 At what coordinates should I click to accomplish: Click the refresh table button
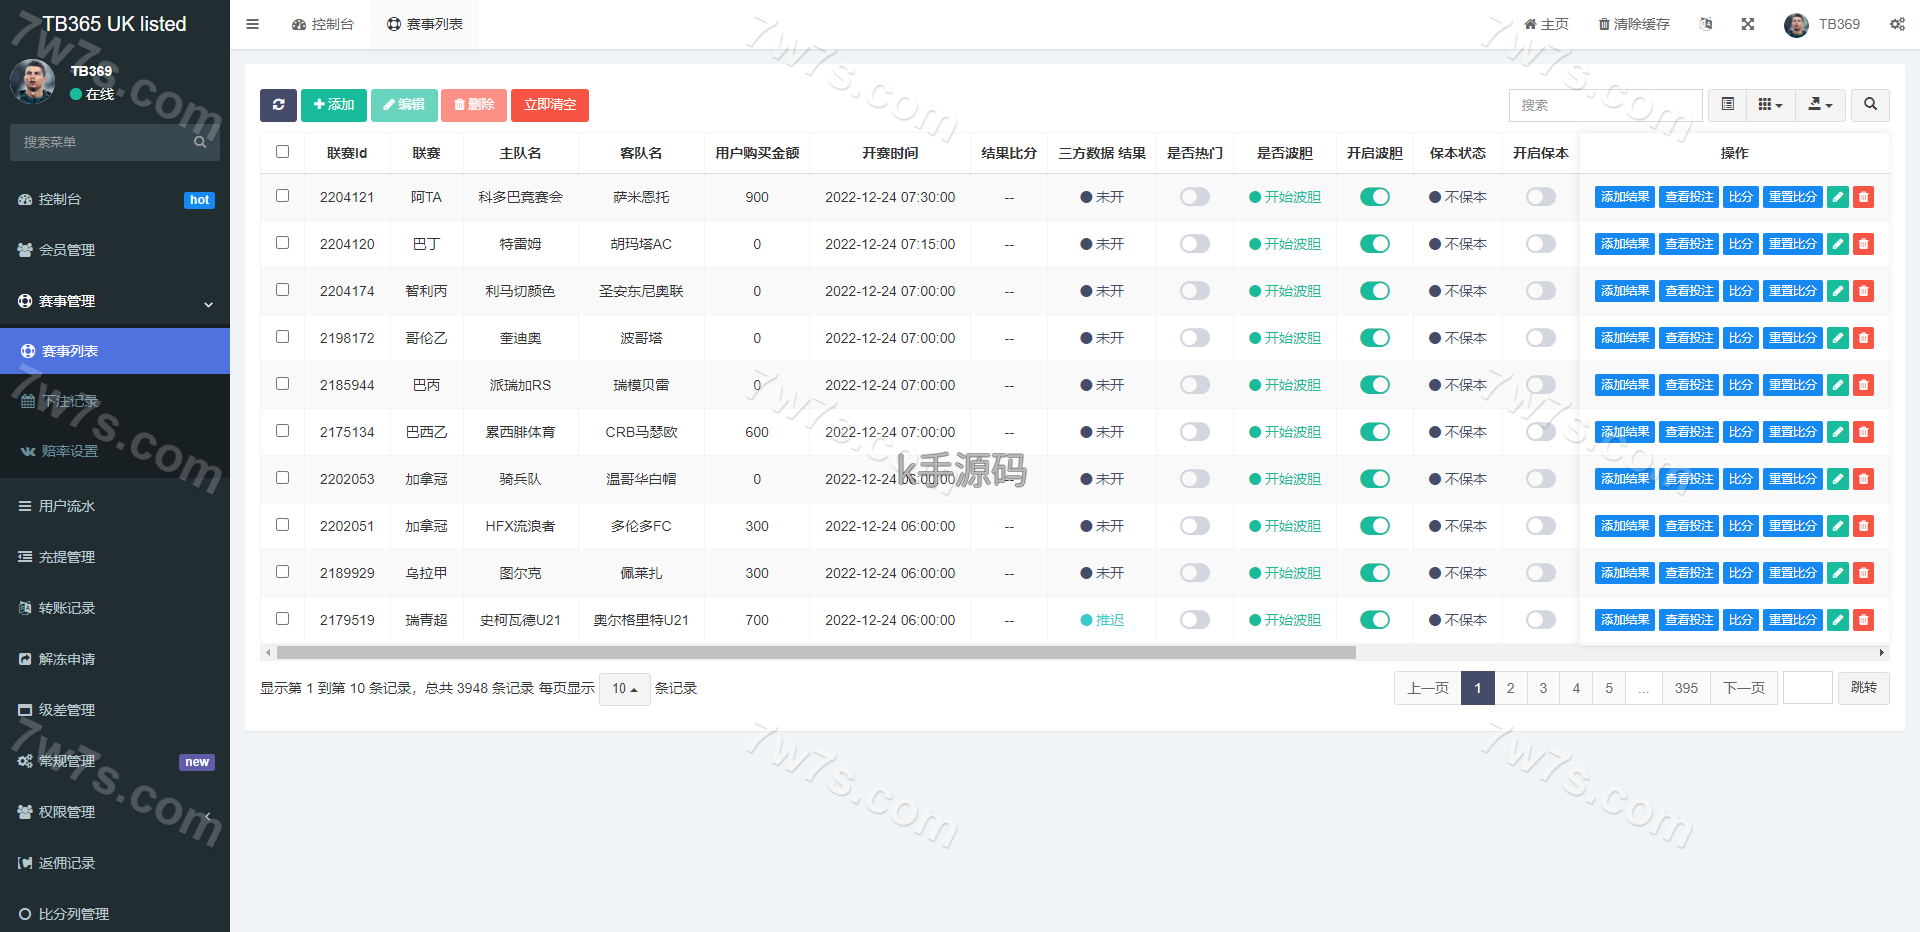[x=278, y=105]
